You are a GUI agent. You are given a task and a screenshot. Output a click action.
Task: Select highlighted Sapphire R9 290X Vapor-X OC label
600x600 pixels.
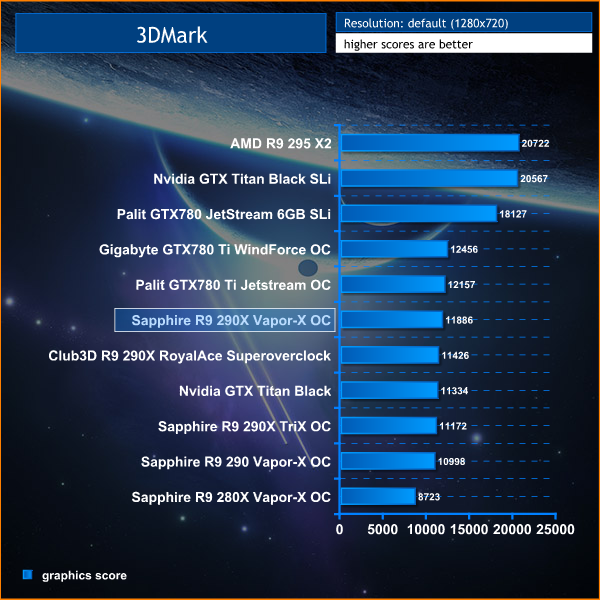click(225, 320)
